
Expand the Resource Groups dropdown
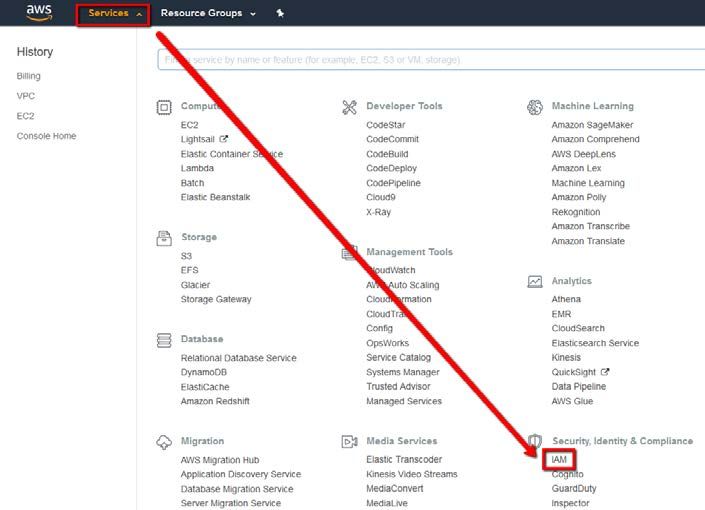tap(208, 13)
